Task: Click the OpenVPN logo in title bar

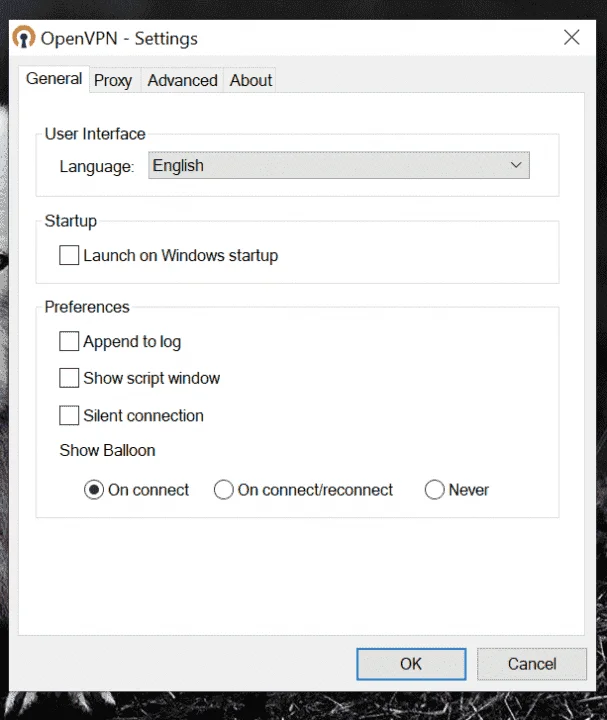Action: [x=23, y=37]
